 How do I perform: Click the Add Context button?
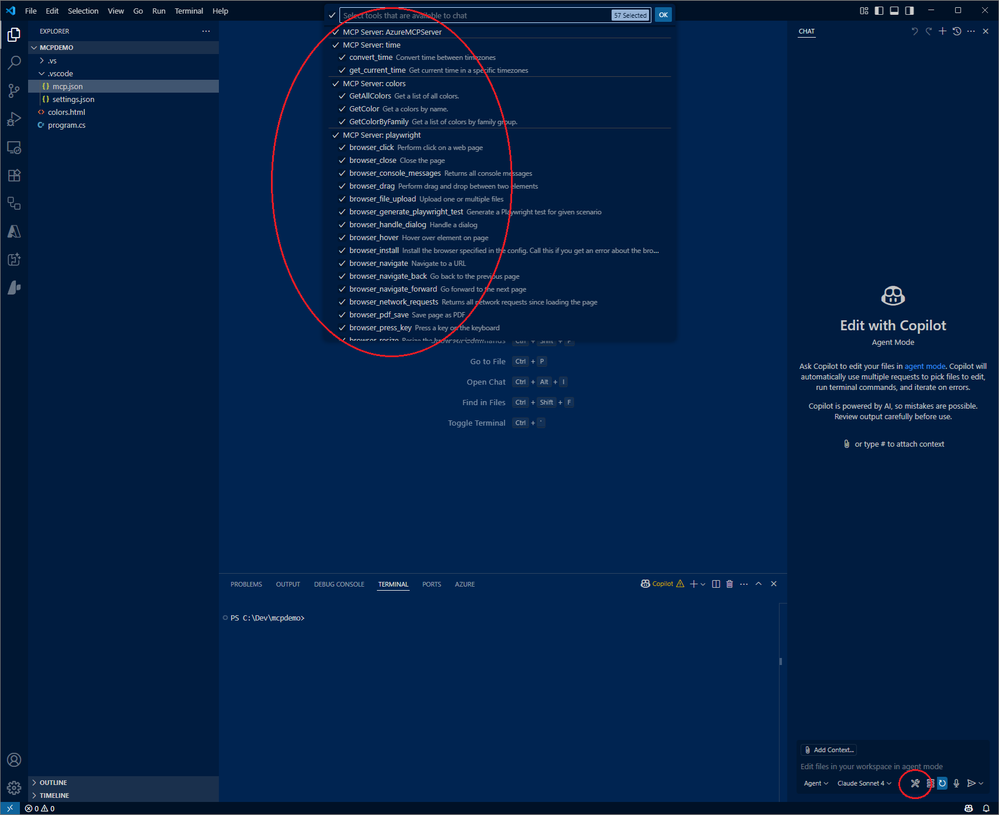coord(829,749)
